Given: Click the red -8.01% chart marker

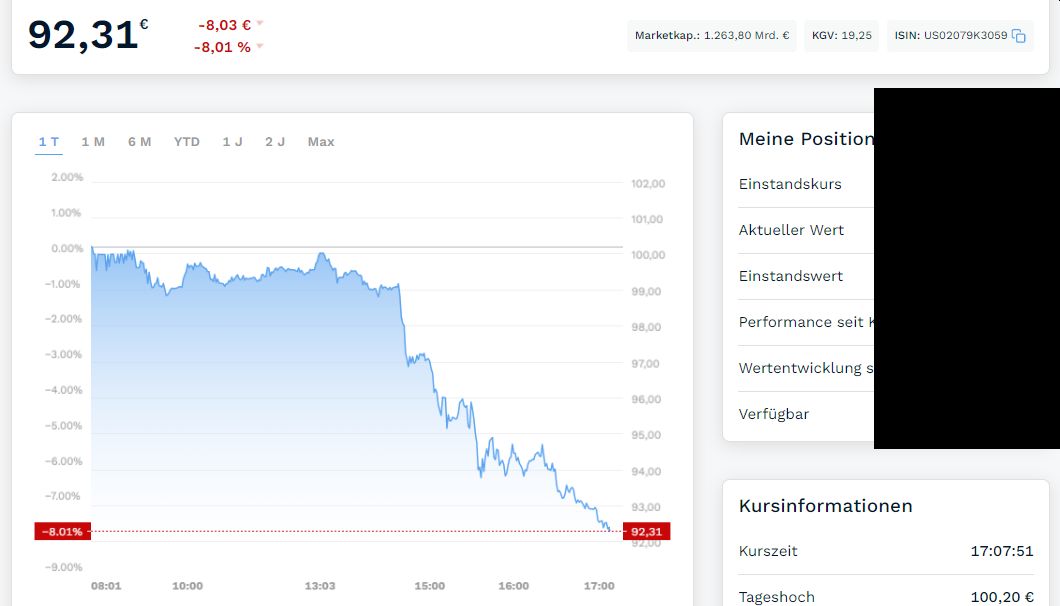Looking at the screenshot, I should 62,532.
